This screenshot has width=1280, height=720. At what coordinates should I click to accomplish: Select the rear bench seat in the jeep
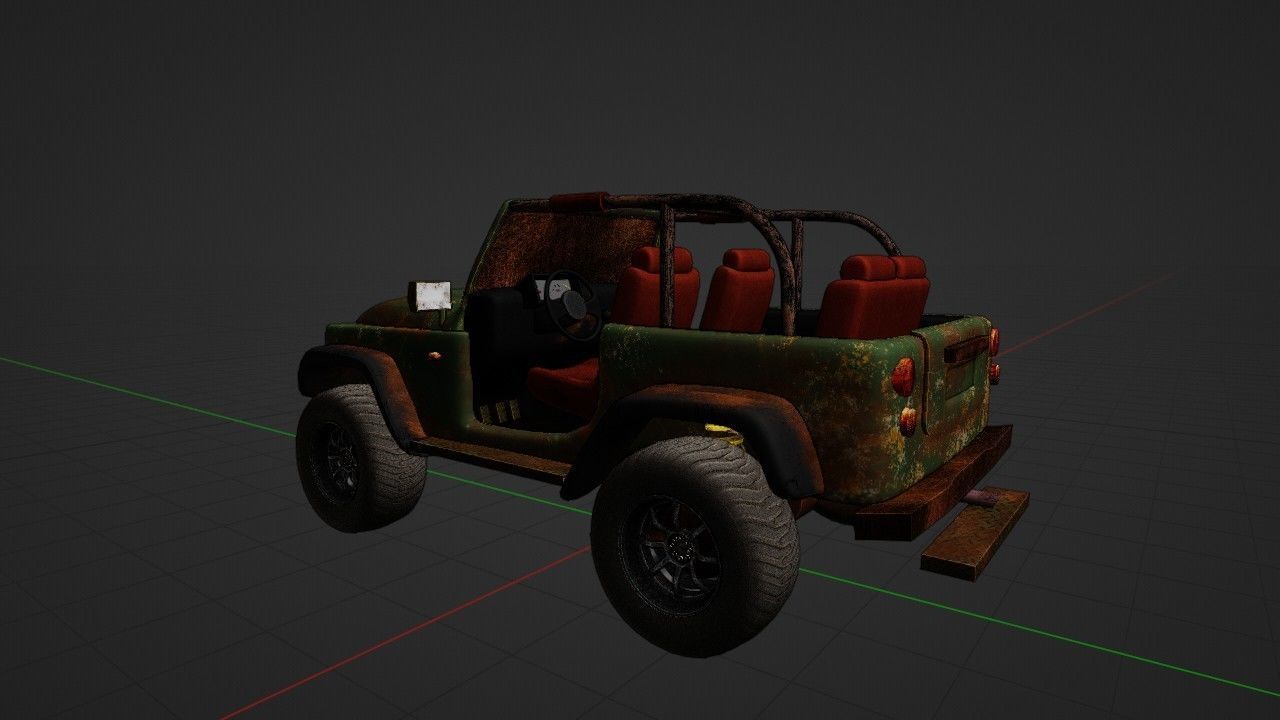pos(873,296)
